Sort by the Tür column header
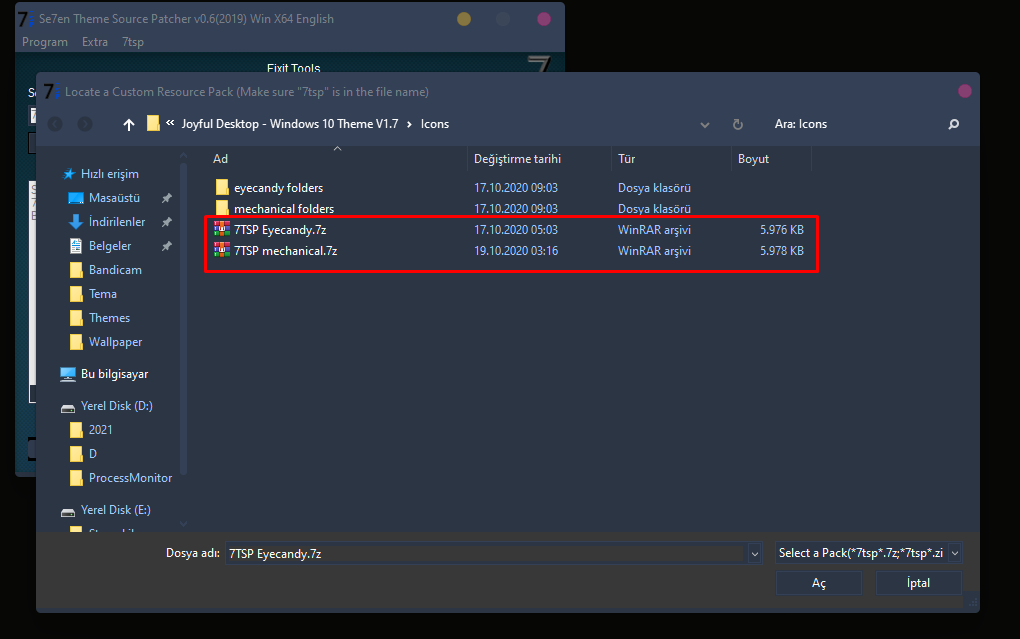 pos(626,159)
